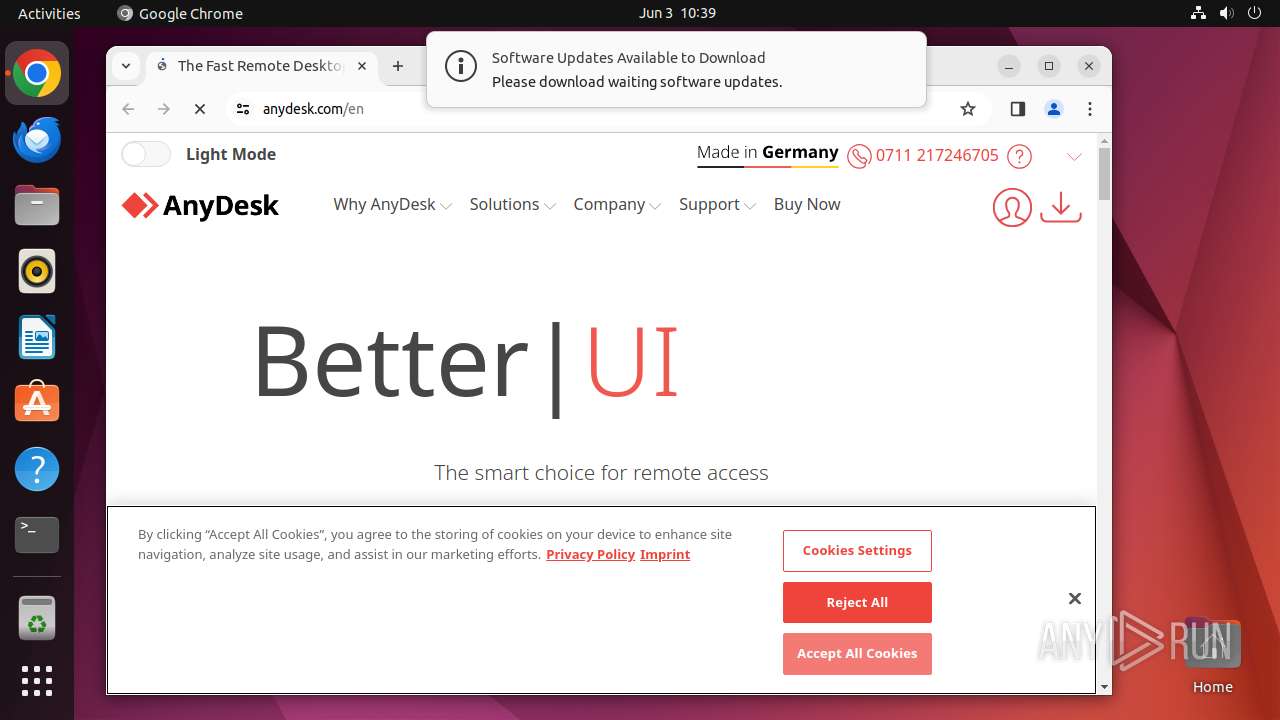Open the Help app from the dock
This screenshot has width=1280, height=720.
[x=37, y=469]
